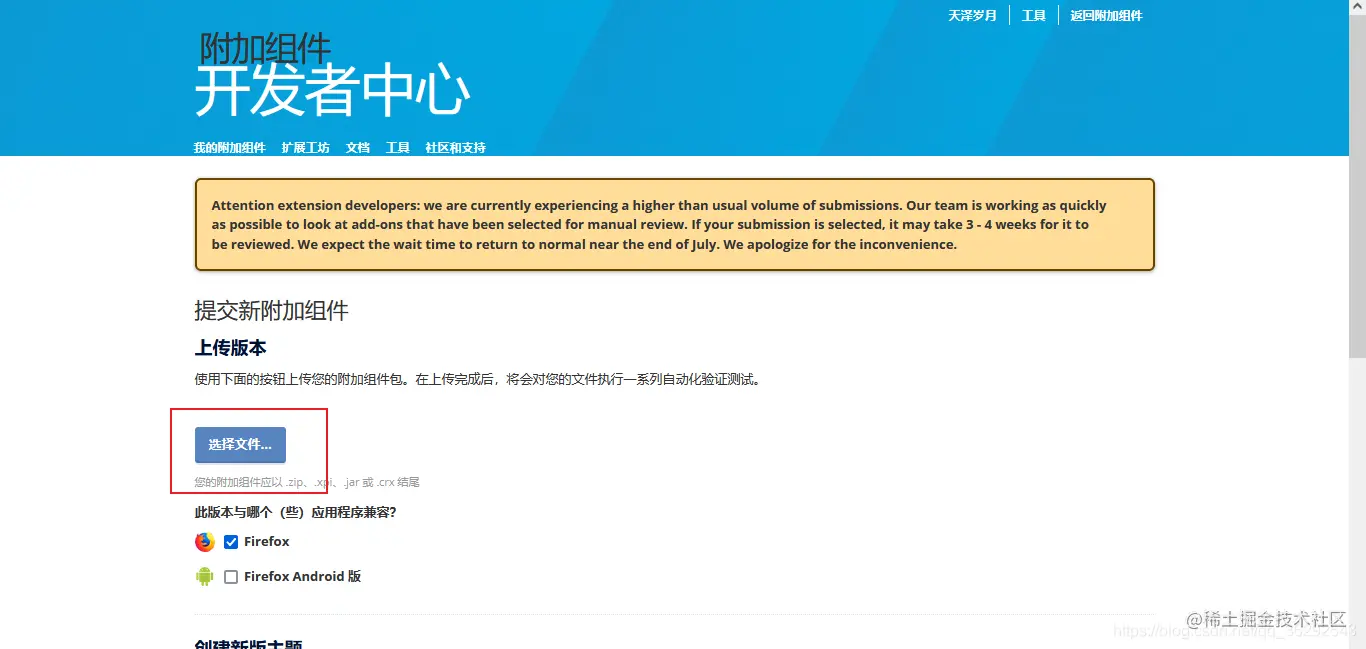Click the 开发者中心 header title
The width and height of the screenshot is (1366, 649).
click(332, 92)
